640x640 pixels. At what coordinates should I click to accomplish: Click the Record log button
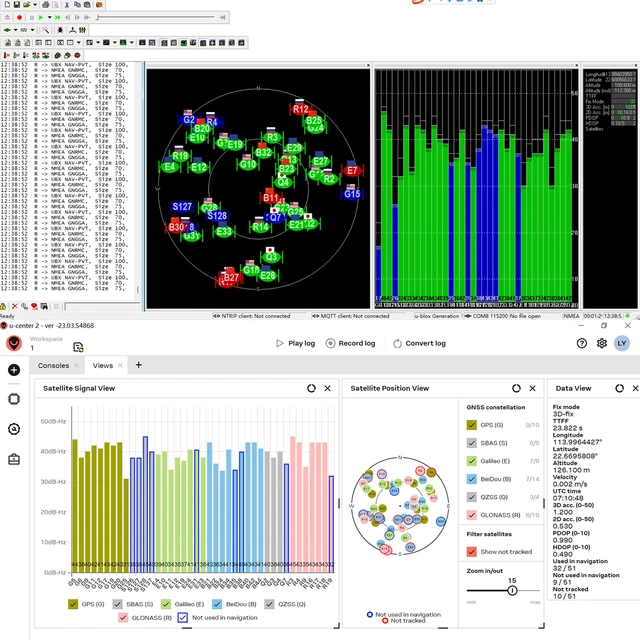tap(350, 343)
